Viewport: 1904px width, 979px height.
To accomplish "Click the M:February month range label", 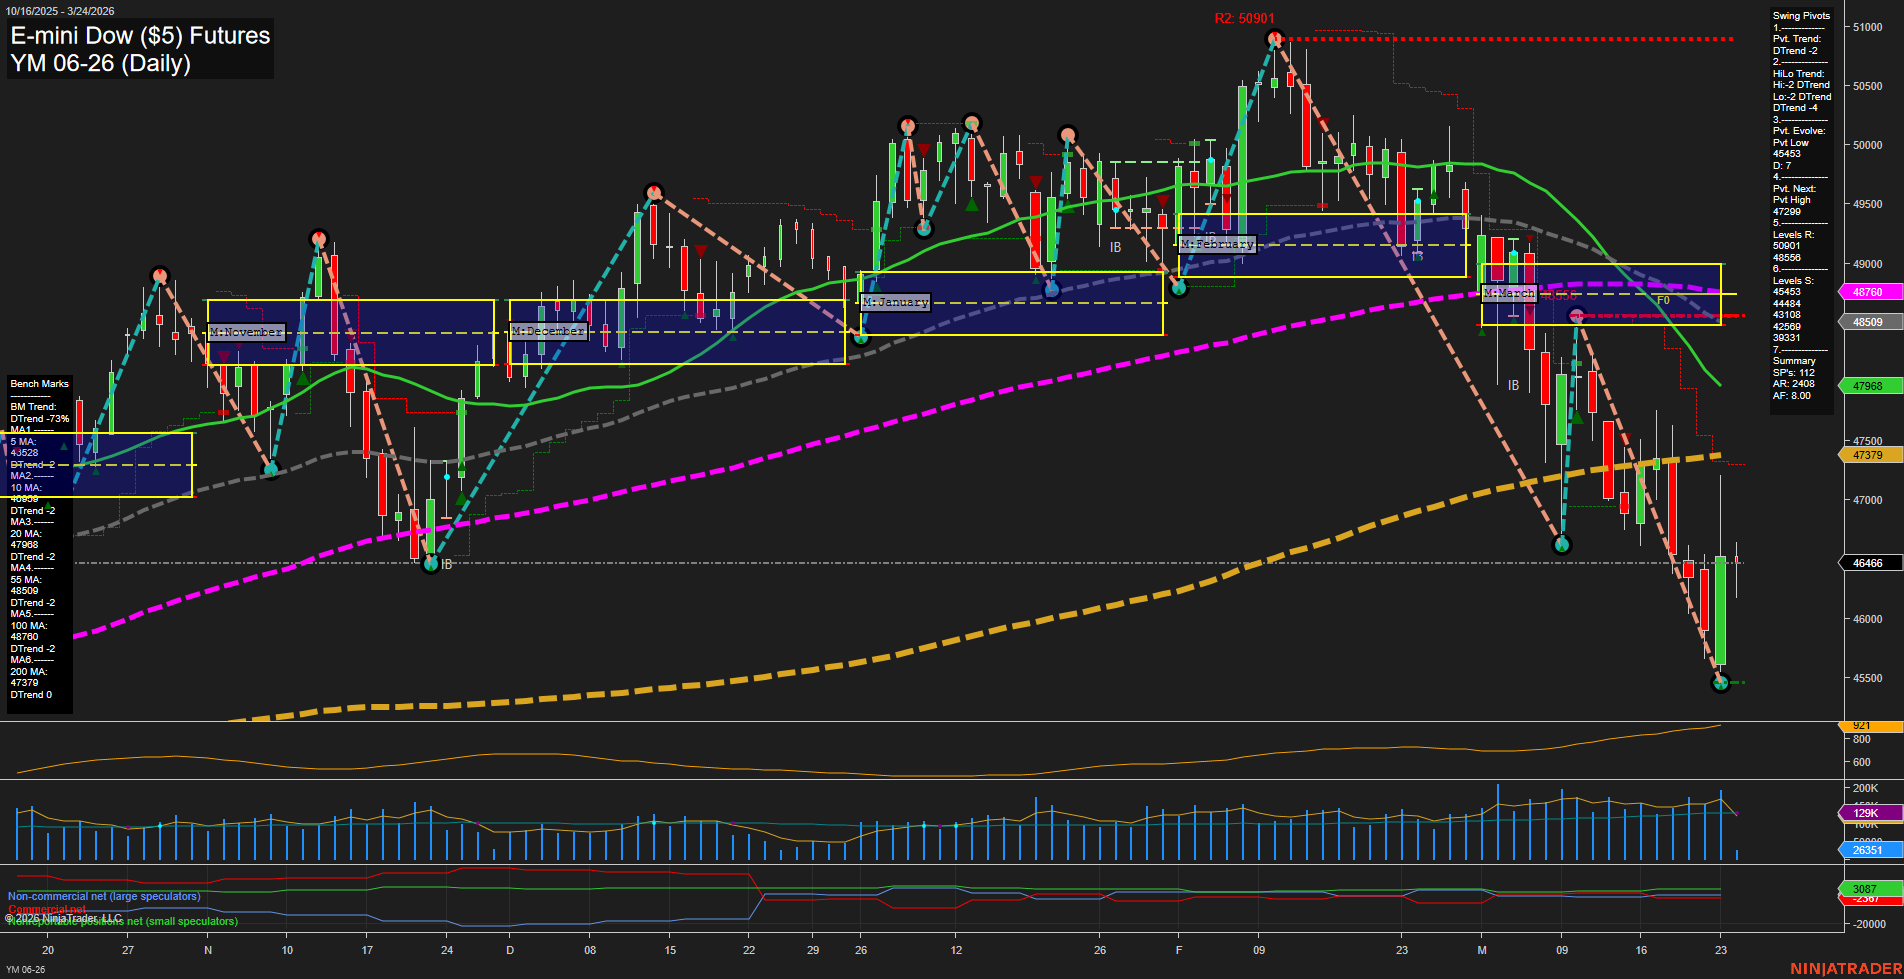I will pyautogui.click(x=1218, y=243).
